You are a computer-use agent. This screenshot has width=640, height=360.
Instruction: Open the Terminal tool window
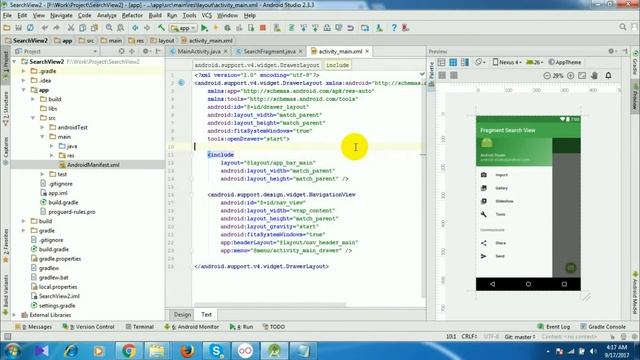[140, 327]
